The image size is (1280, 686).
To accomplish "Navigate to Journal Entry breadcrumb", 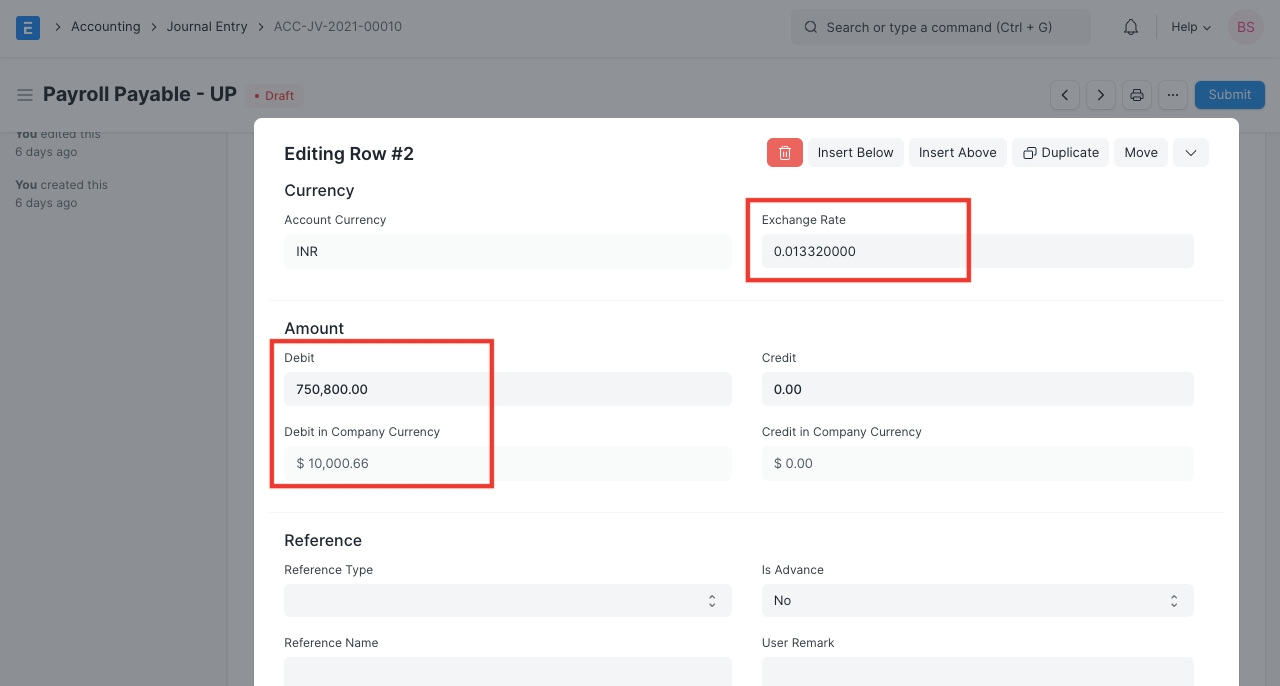I will click(x=207, y=27).
